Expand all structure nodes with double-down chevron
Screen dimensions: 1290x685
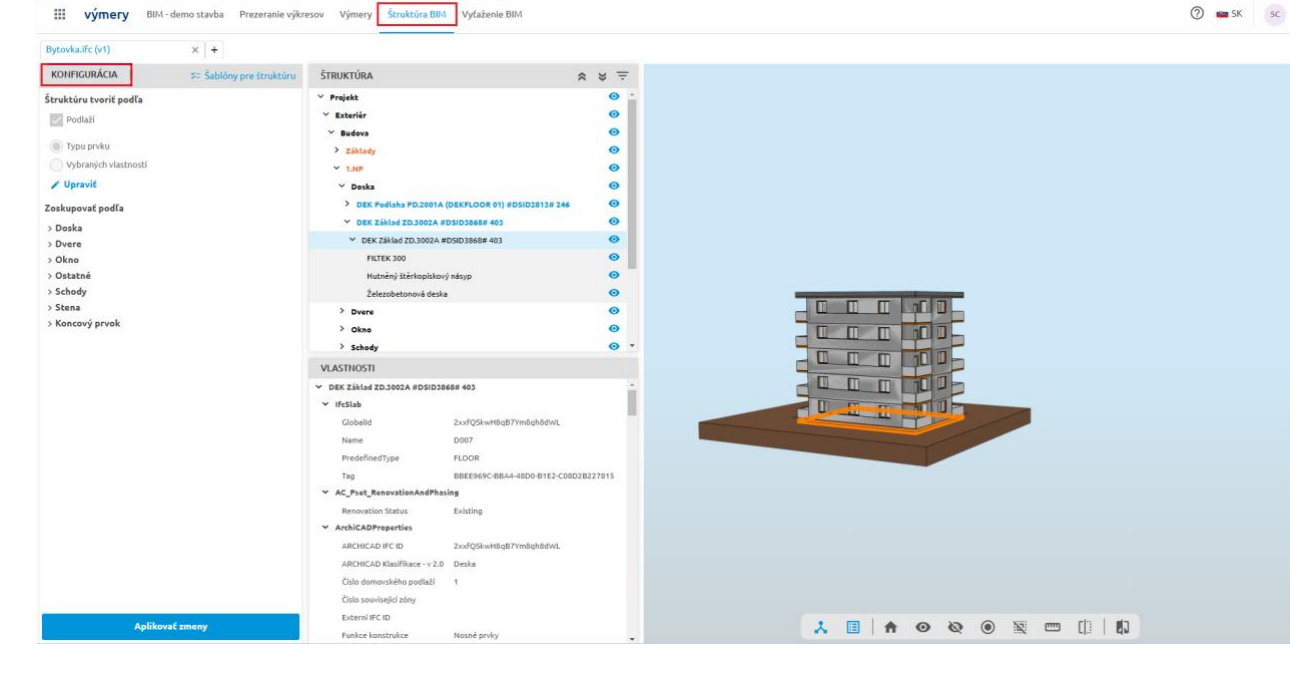point(602,76)
